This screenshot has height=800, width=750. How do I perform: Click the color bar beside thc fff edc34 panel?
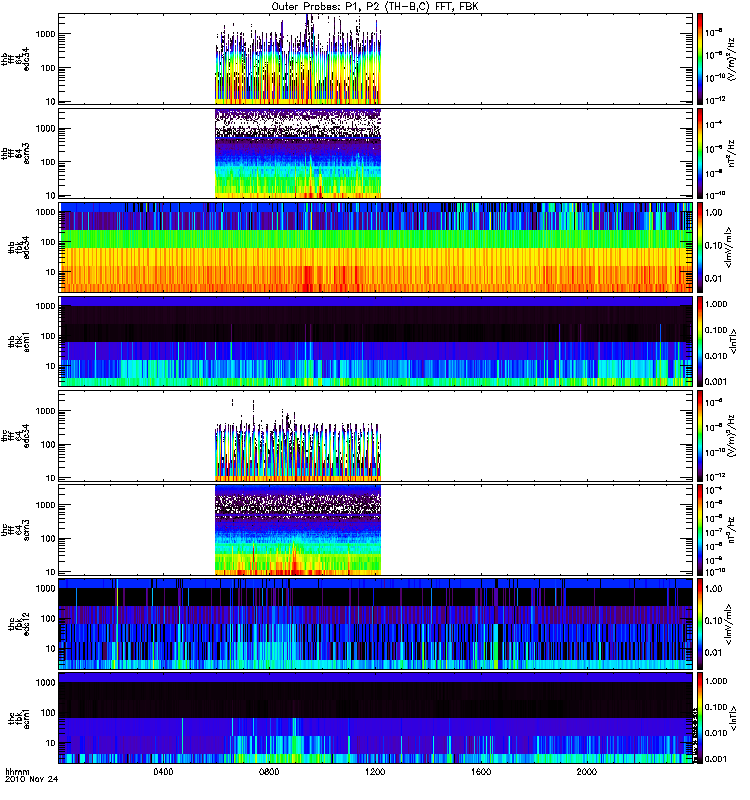(x=700, y=436)
